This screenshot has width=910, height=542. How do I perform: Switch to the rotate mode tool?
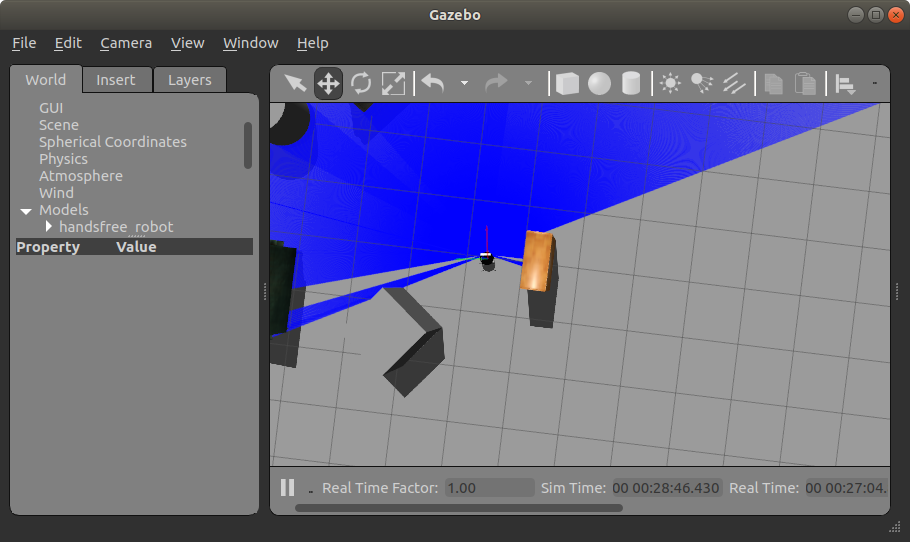click(x=361, y=84)
